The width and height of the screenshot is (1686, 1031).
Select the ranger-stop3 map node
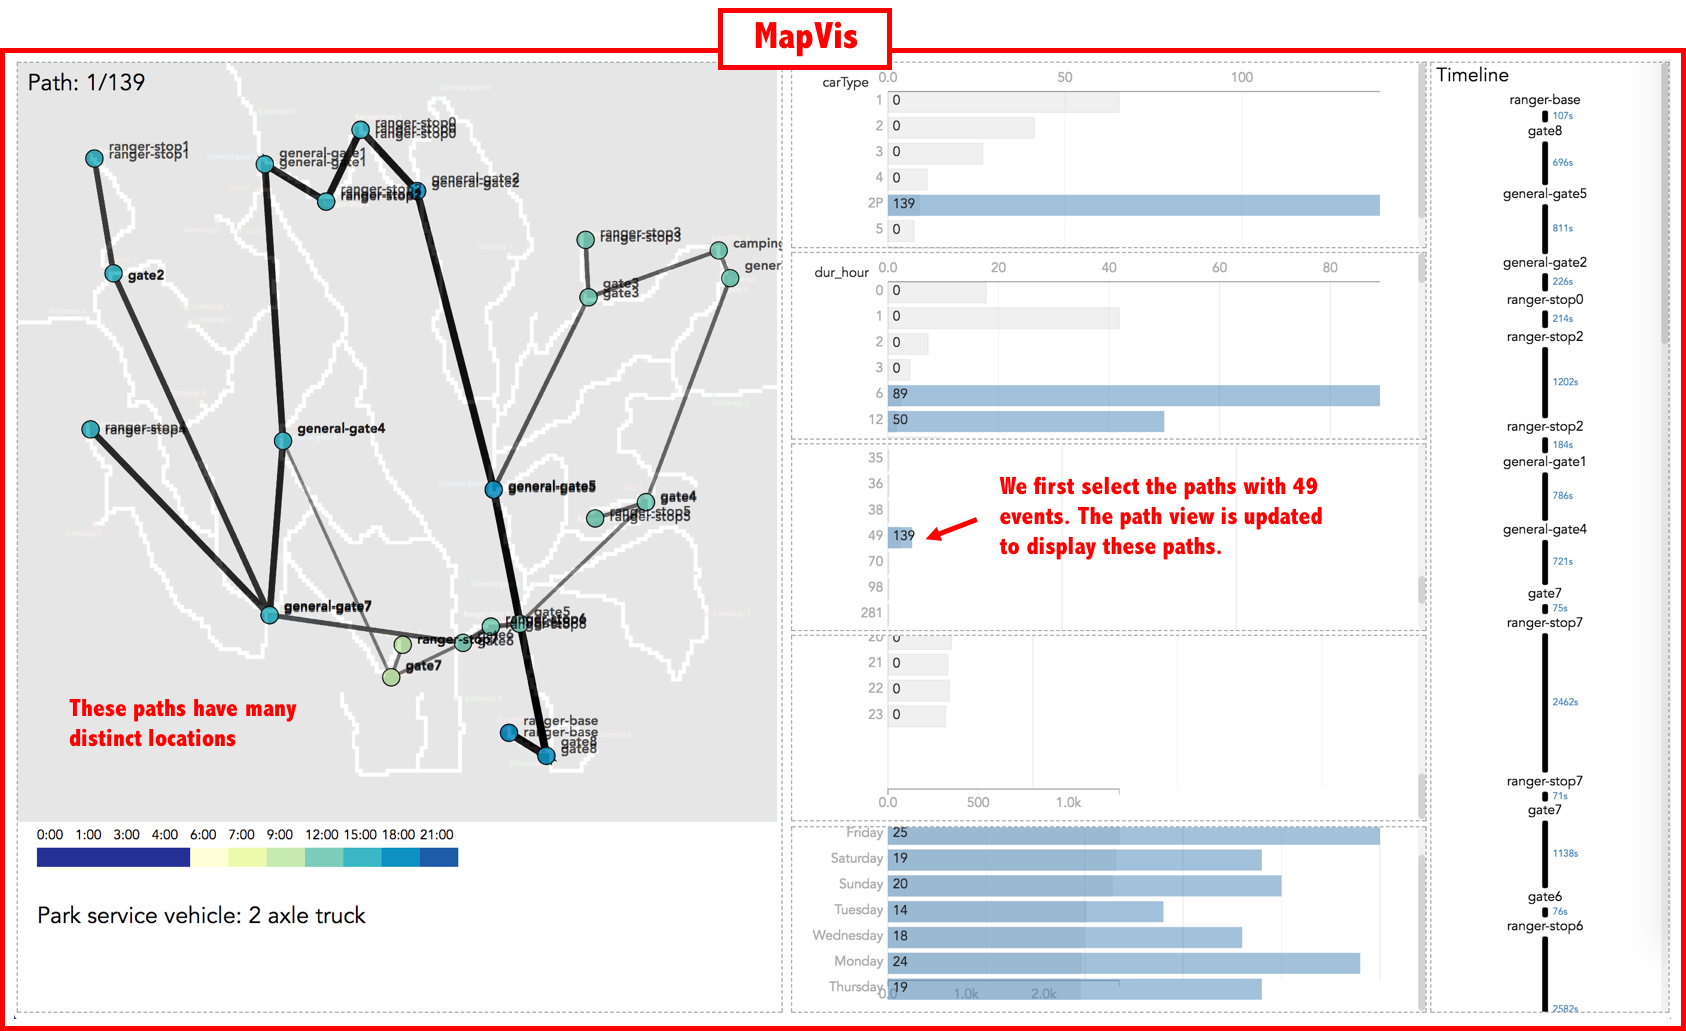tap(586, 240)
